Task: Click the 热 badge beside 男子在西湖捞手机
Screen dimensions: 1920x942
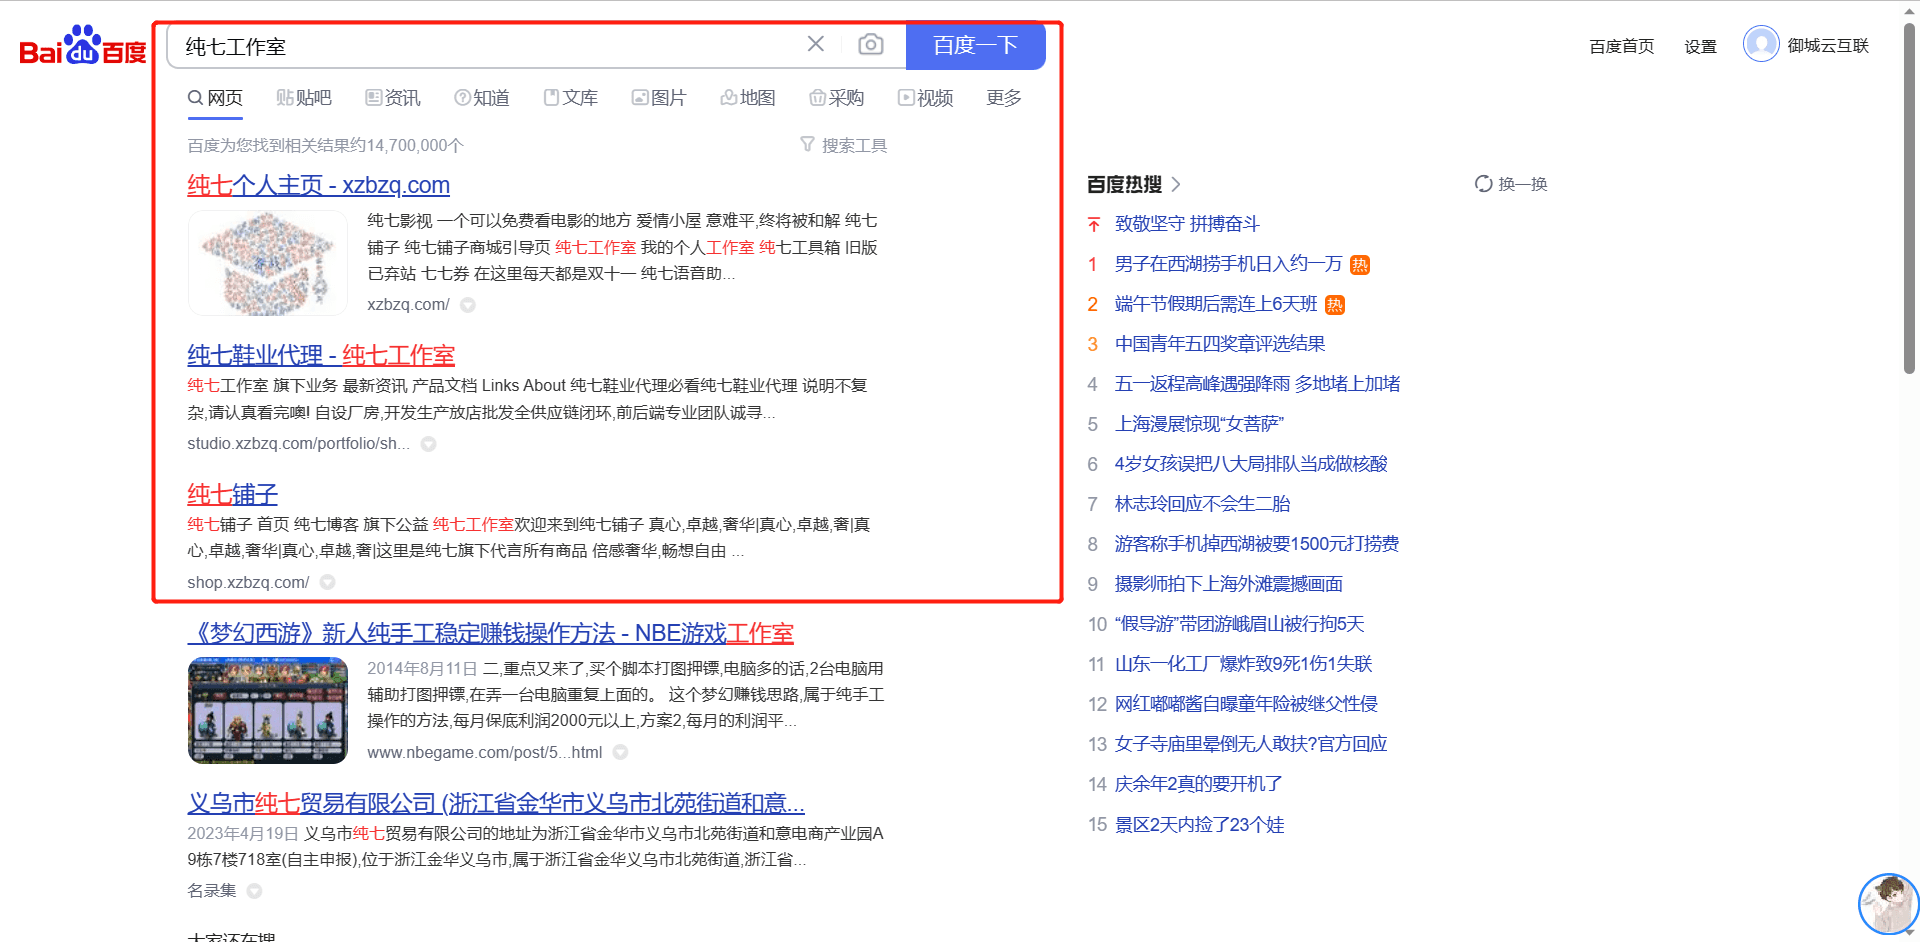Action: coord(1360,265)
